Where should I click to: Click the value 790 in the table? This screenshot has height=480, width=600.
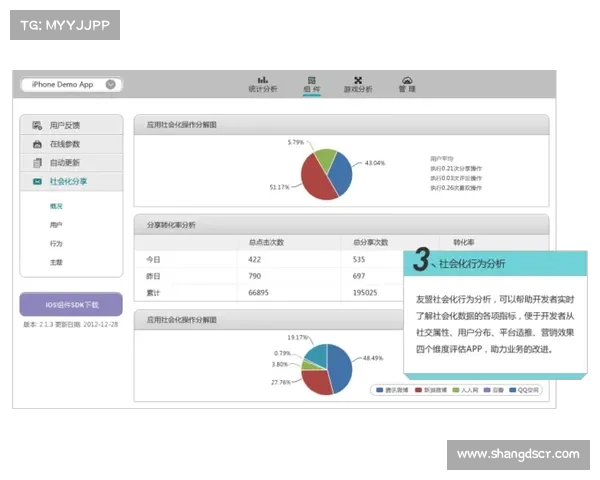click(x=254, y=276)
